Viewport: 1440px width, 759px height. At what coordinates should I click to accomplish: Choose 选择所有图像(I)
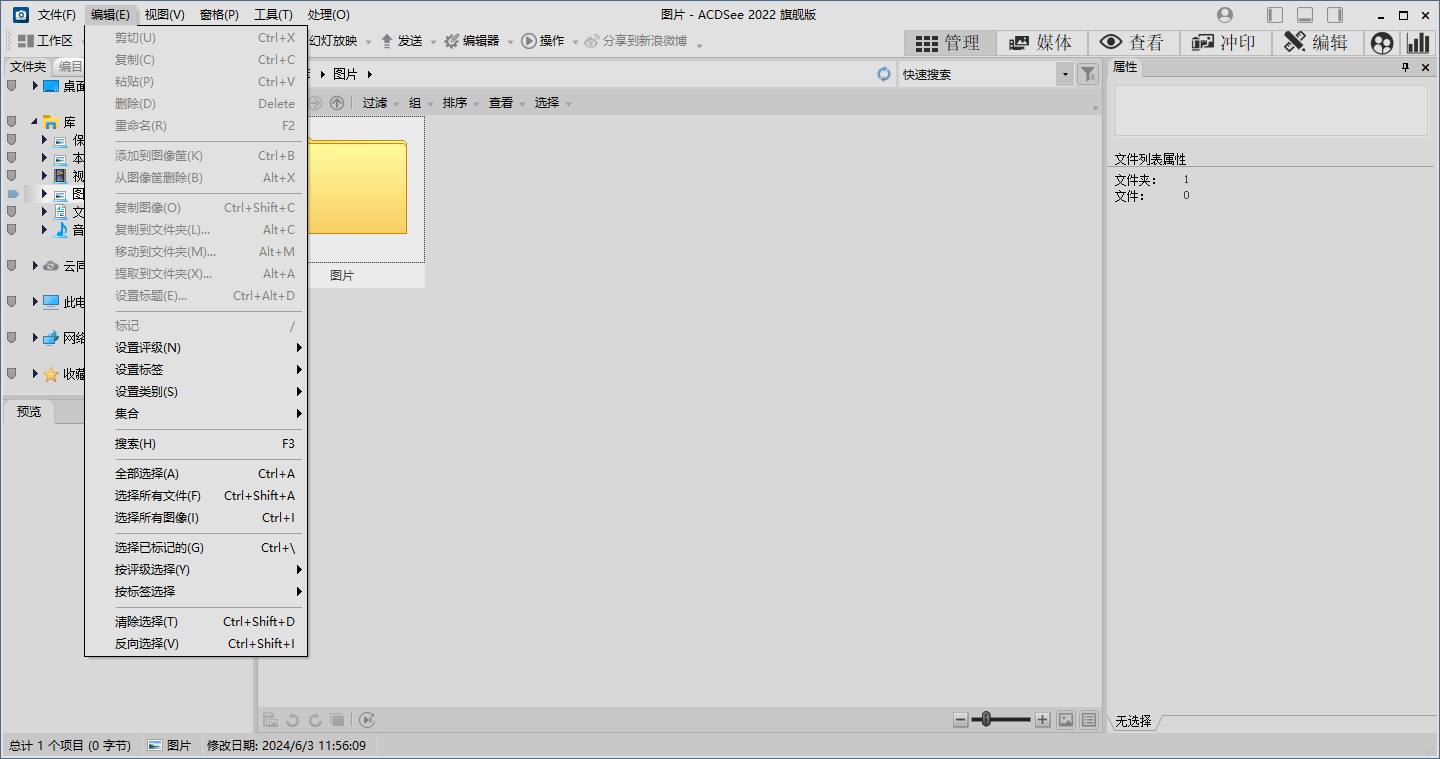(196, 518)
